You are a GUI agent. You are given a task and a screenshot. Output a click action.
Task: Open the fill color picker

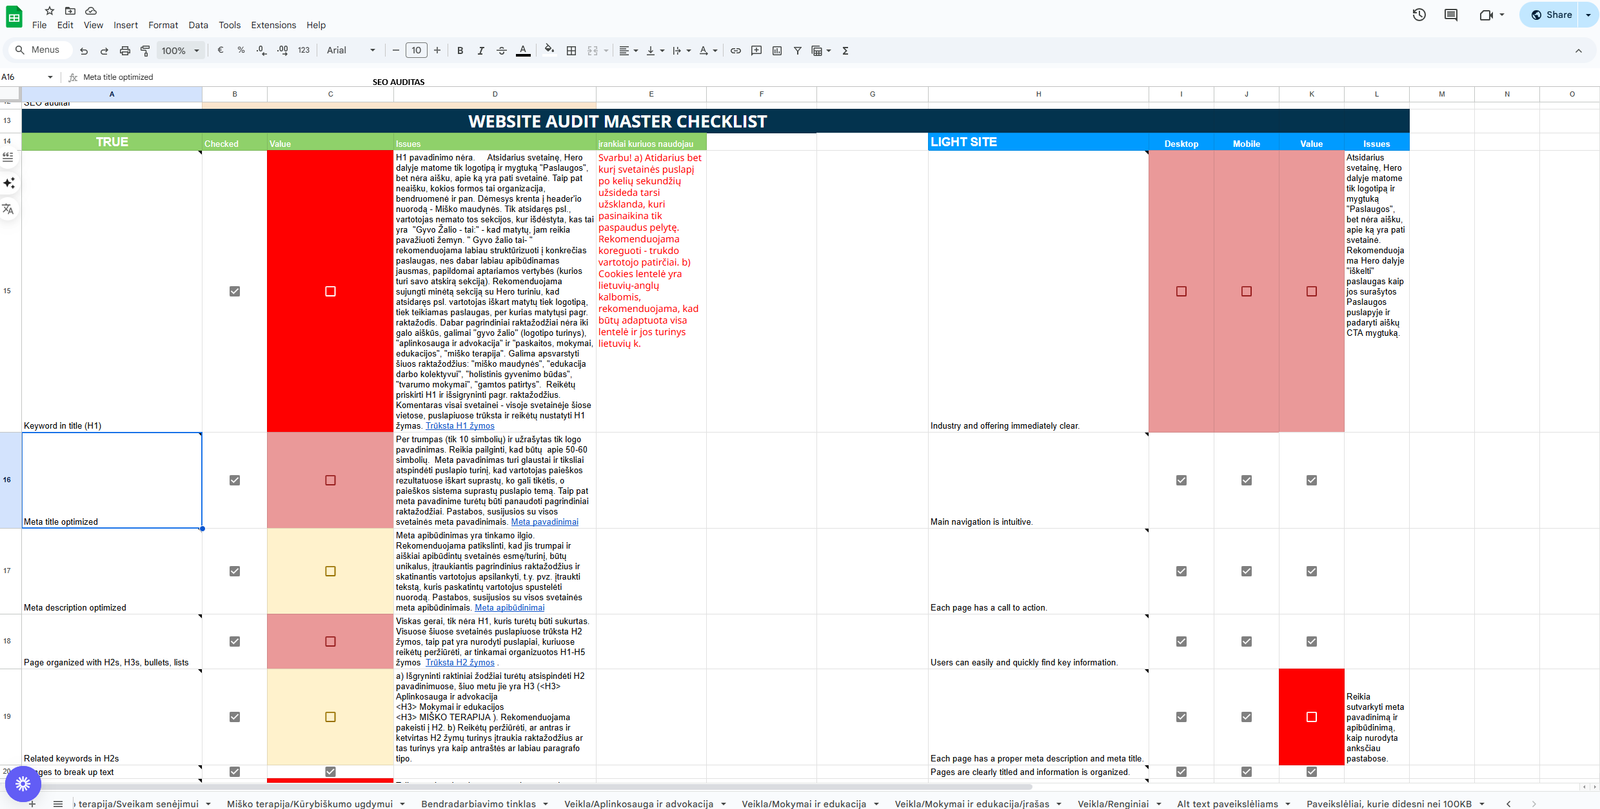549,50
